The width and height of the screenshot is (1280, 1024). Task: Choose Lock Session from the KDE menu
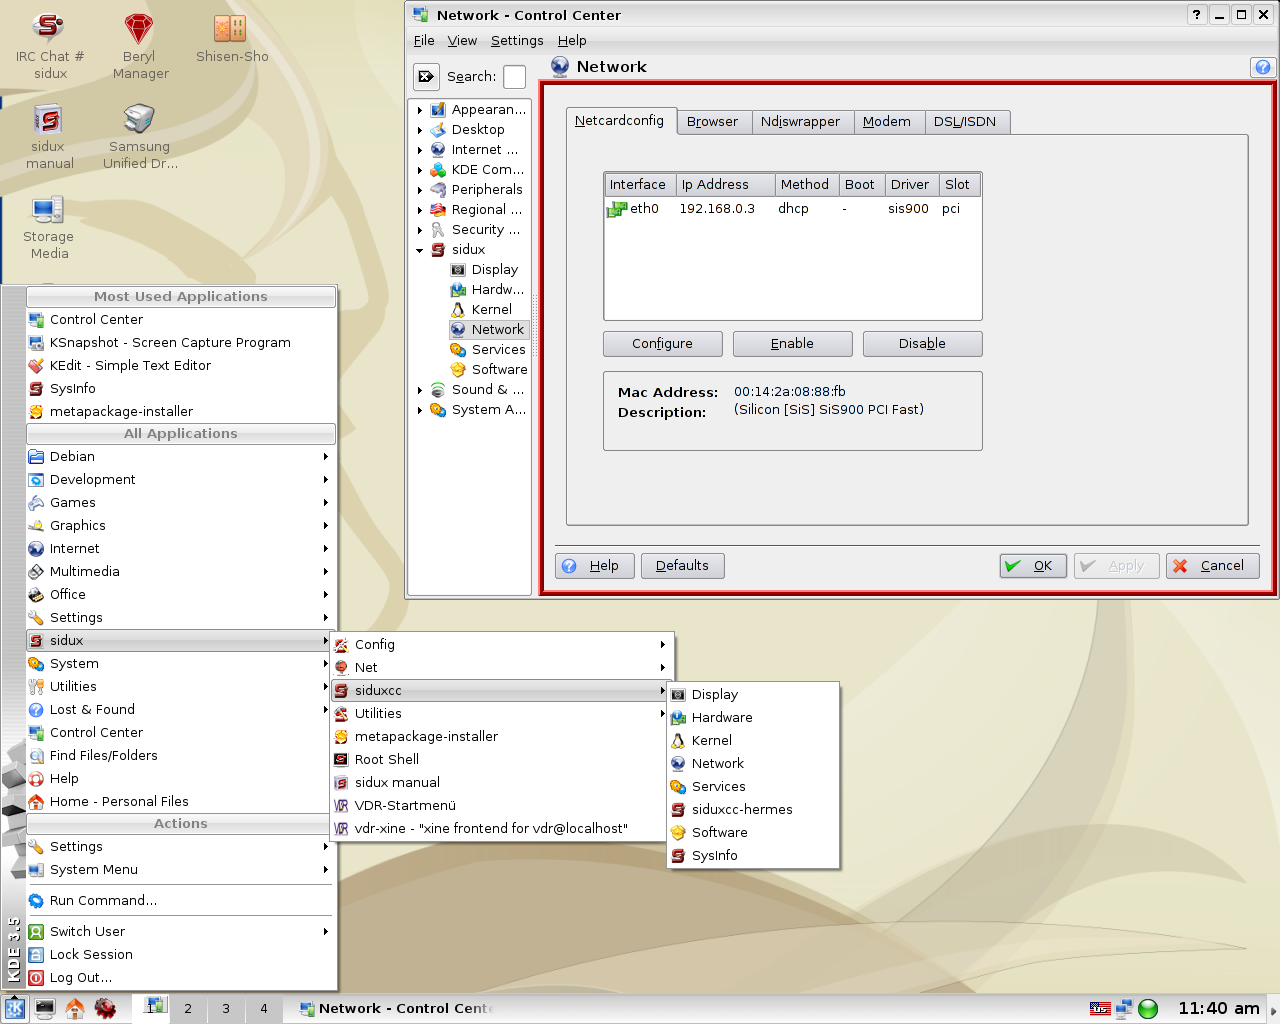181,954
